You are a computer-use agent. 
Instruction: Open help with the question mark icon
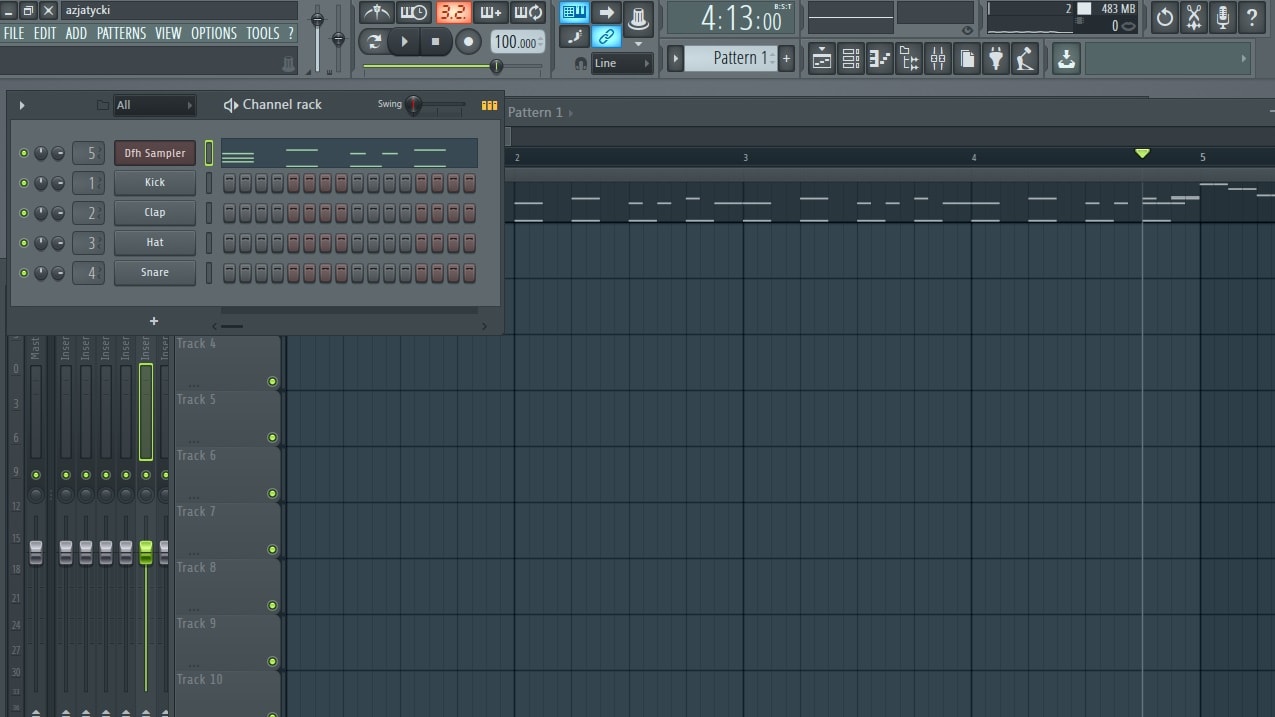[x=1252, y=17]
